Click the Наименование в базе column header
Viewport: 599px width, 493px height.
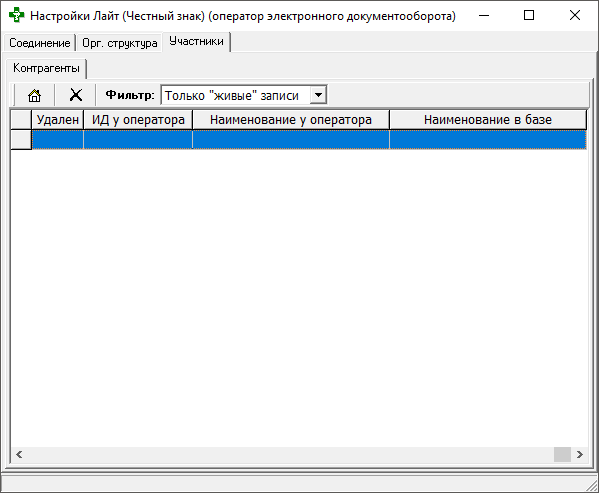point(488,120)
